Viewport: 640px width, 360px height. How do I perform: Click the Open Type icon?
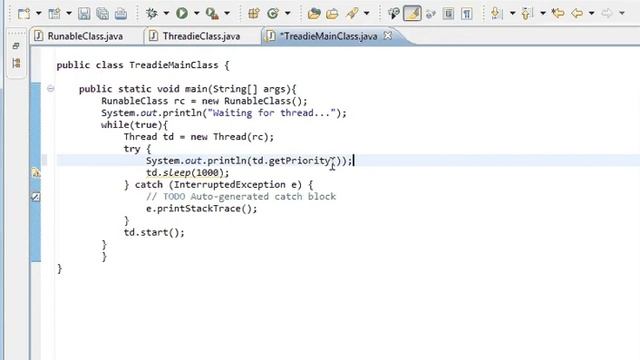(x=314, y=13)
